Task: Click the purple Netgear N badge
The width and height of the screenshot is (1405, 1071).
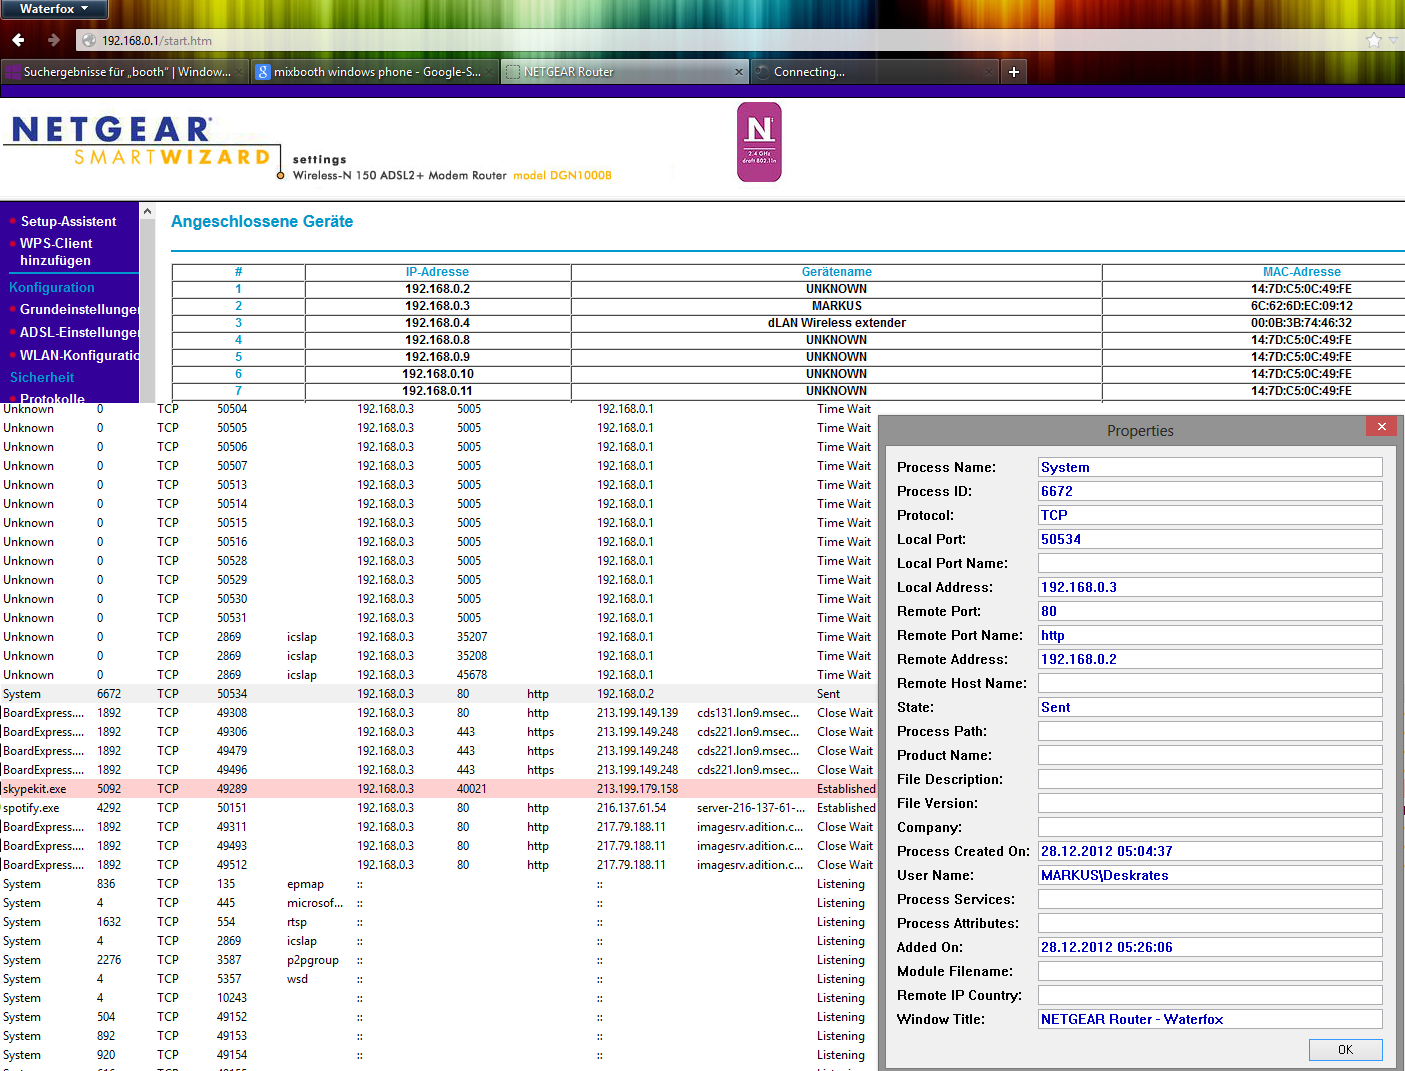Action: (759, 142)
